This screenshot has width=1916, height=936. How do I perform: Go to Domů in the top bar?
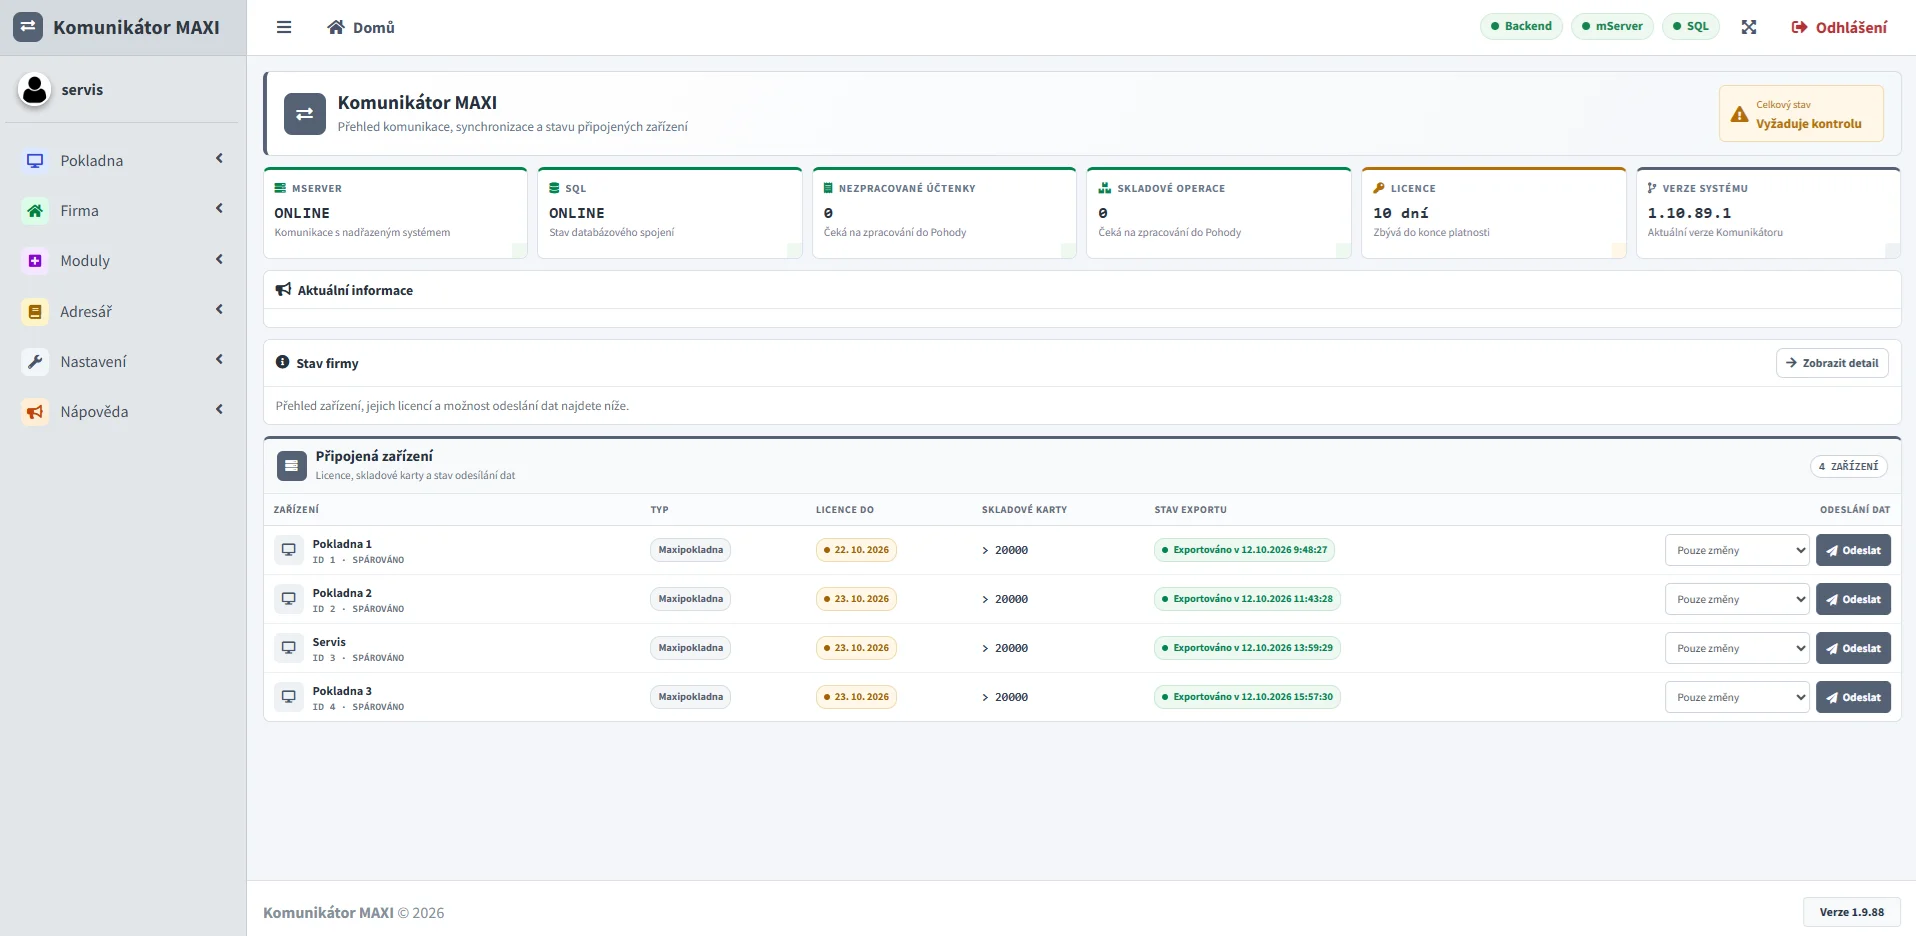point(361,27)
